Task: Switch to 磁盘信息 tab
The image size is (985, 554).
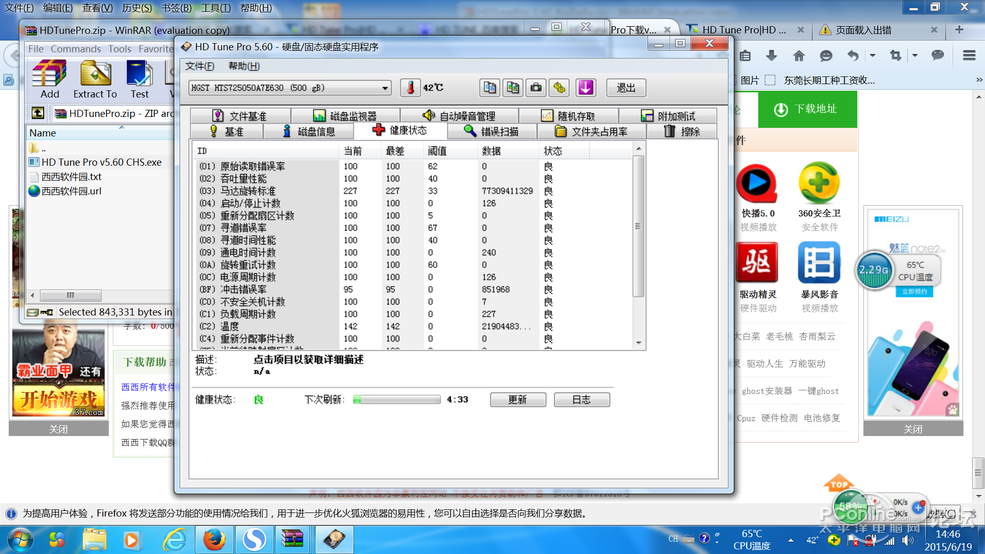Action: click(308, 131)
